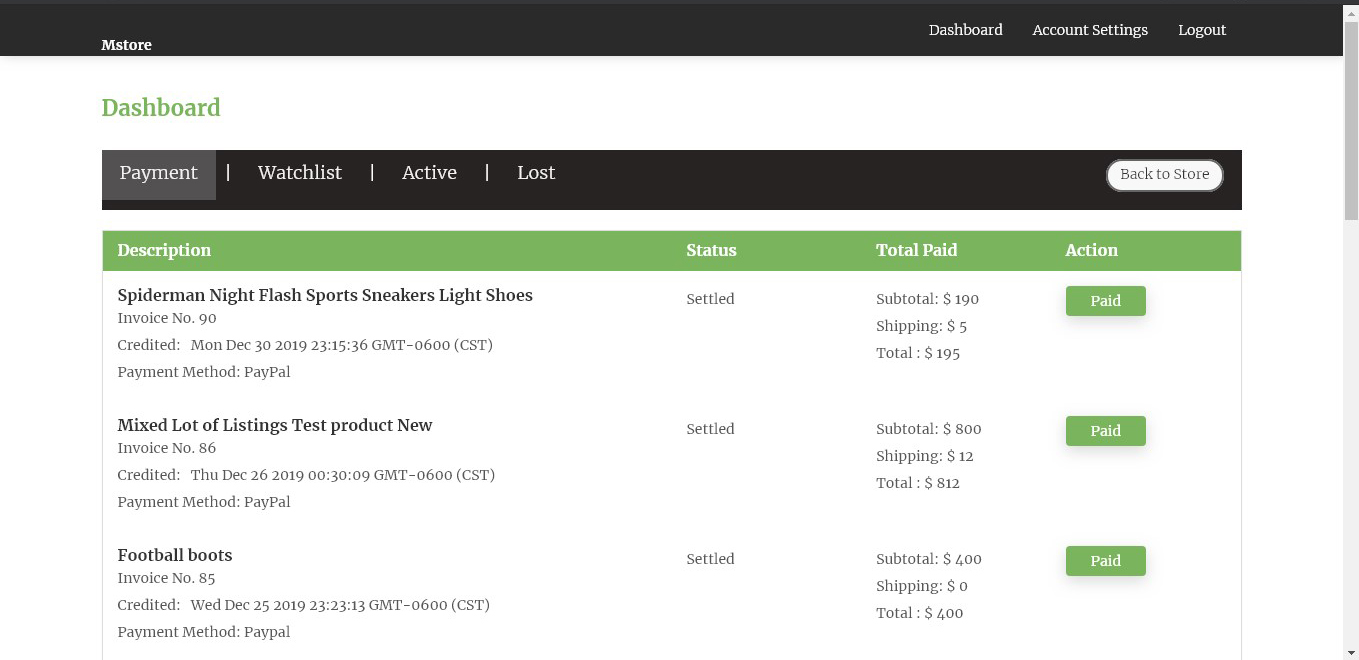
Task: Open Dashboard from the top navigation
Action: 965,30
